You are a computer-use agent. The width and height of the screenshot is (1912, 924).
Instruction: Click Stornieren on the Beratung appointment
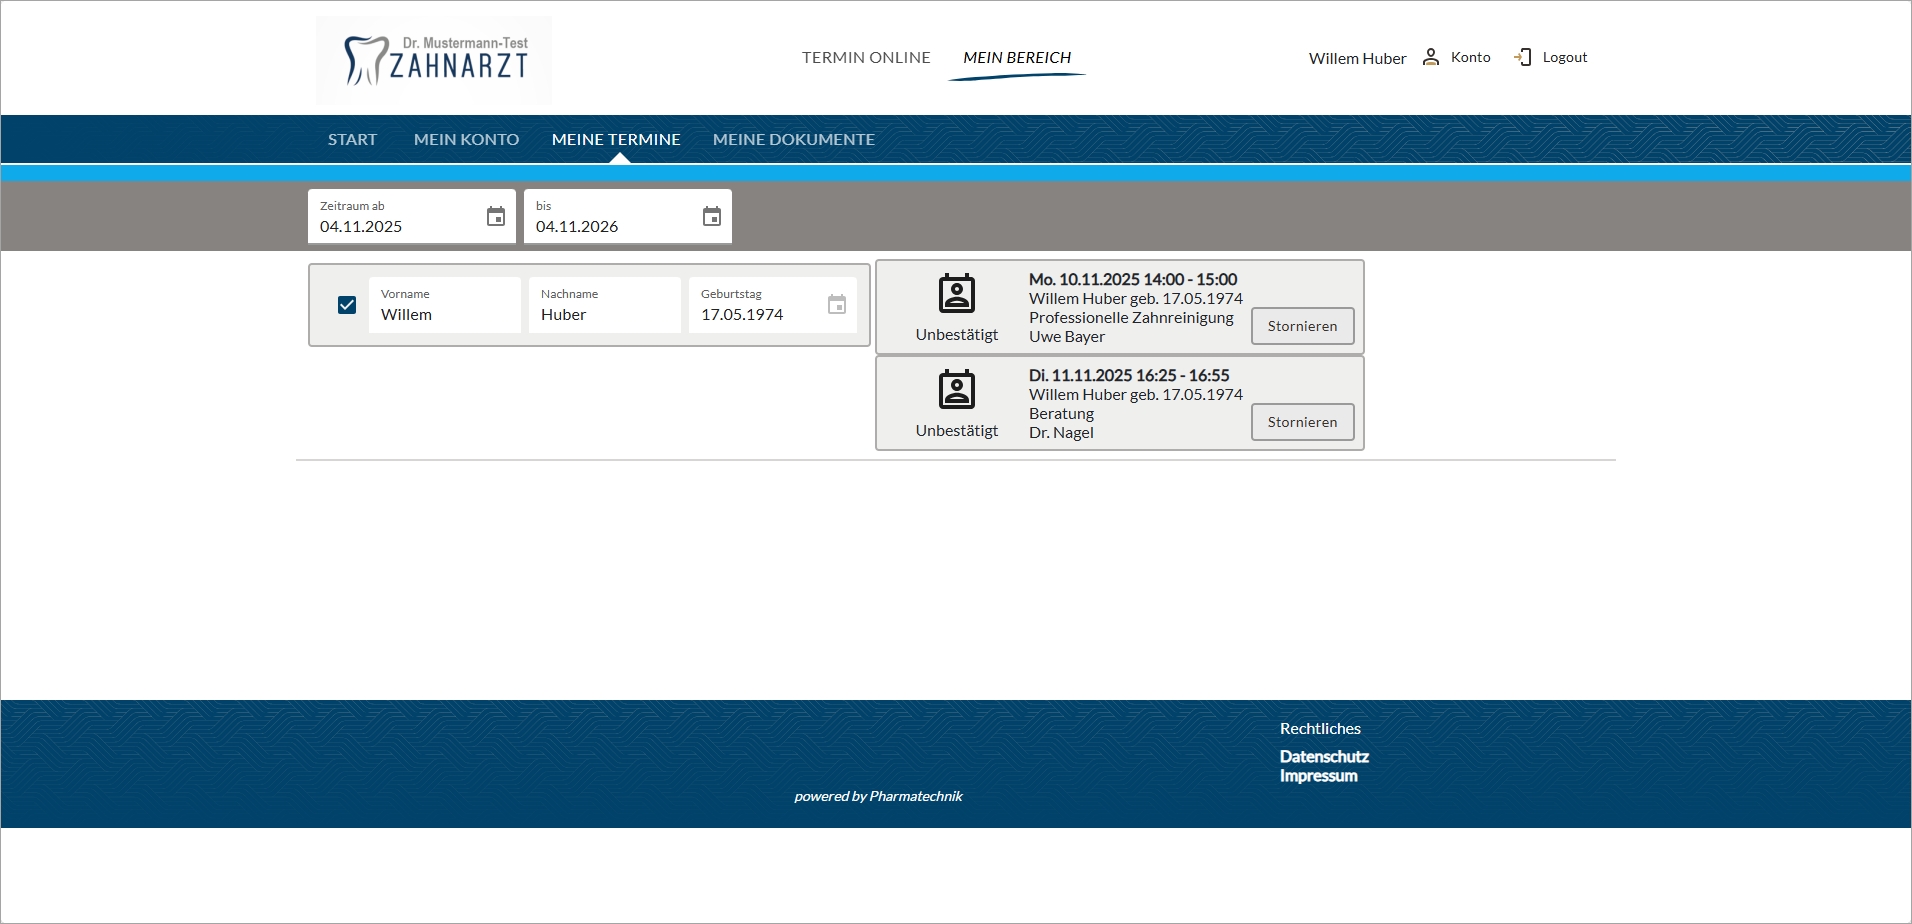1302,422
